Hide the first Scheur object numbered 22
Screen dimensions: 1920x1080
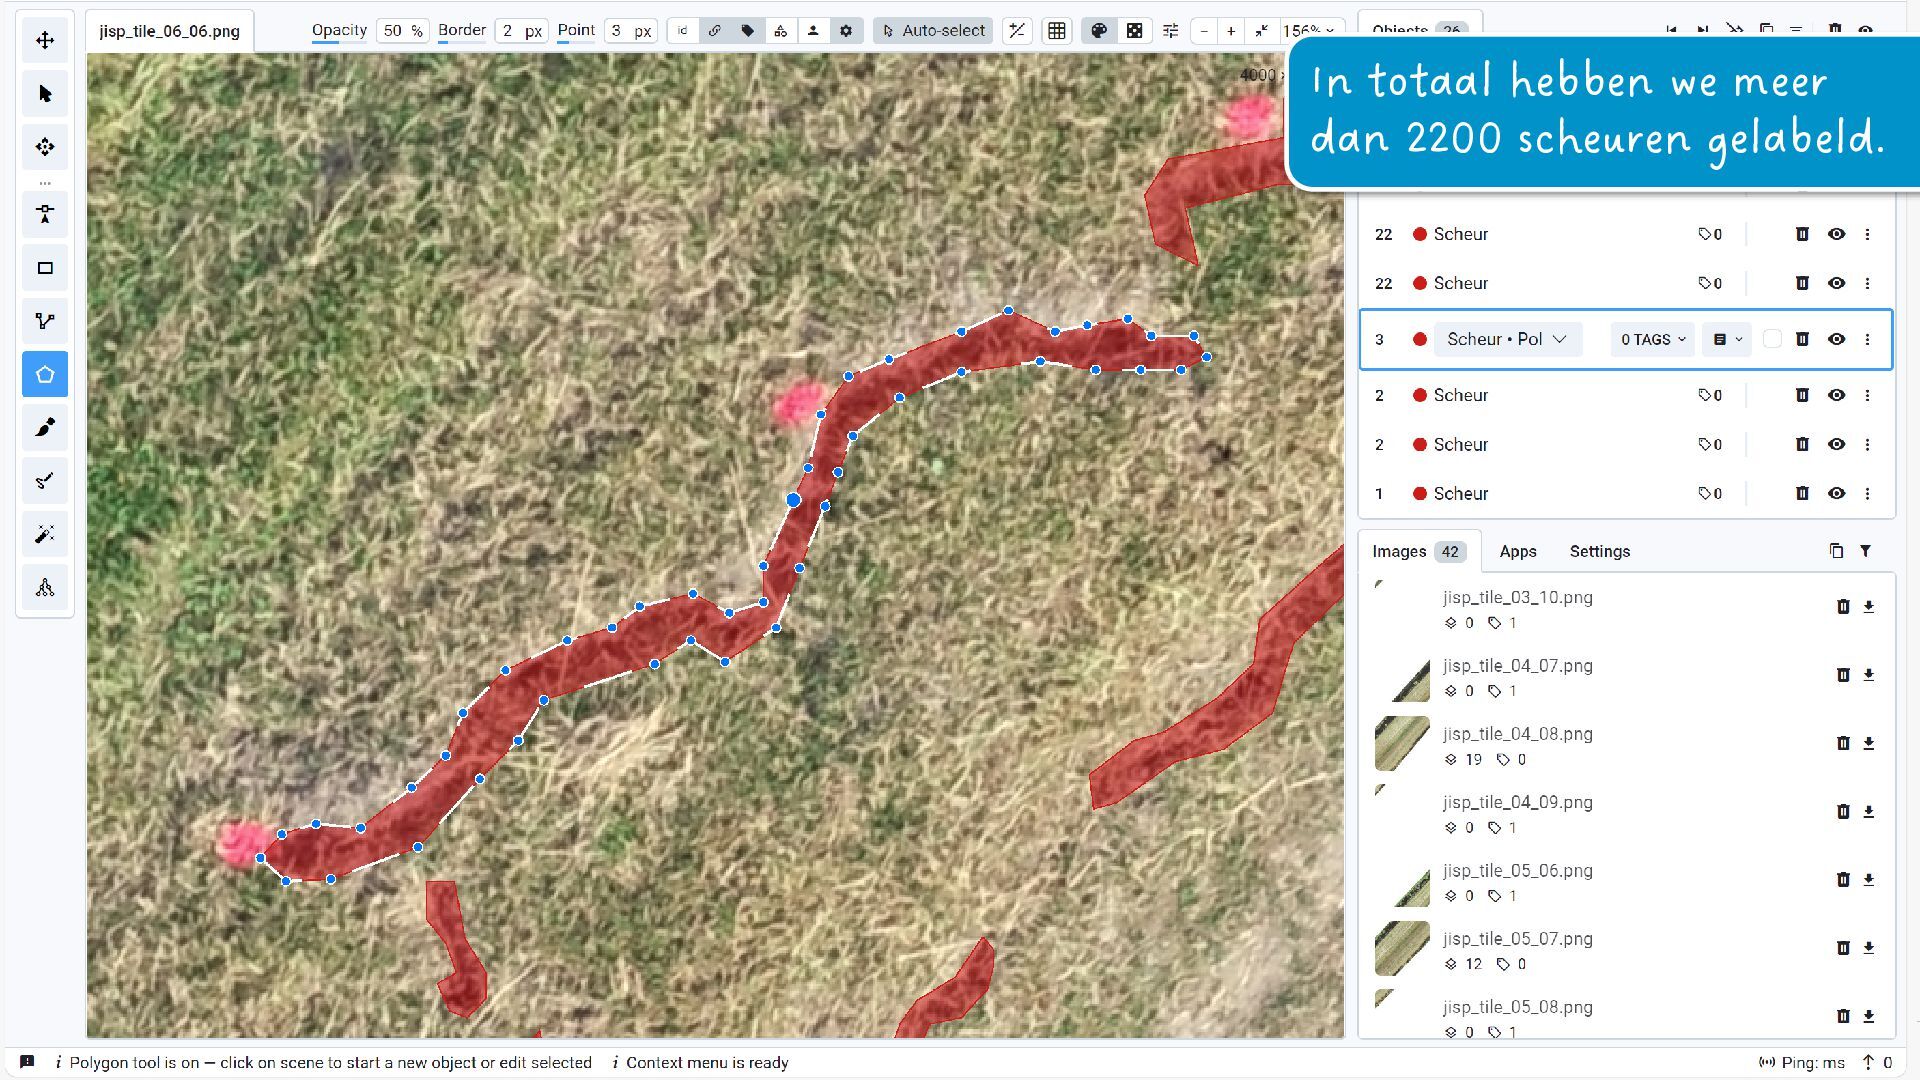point(1836,234)
